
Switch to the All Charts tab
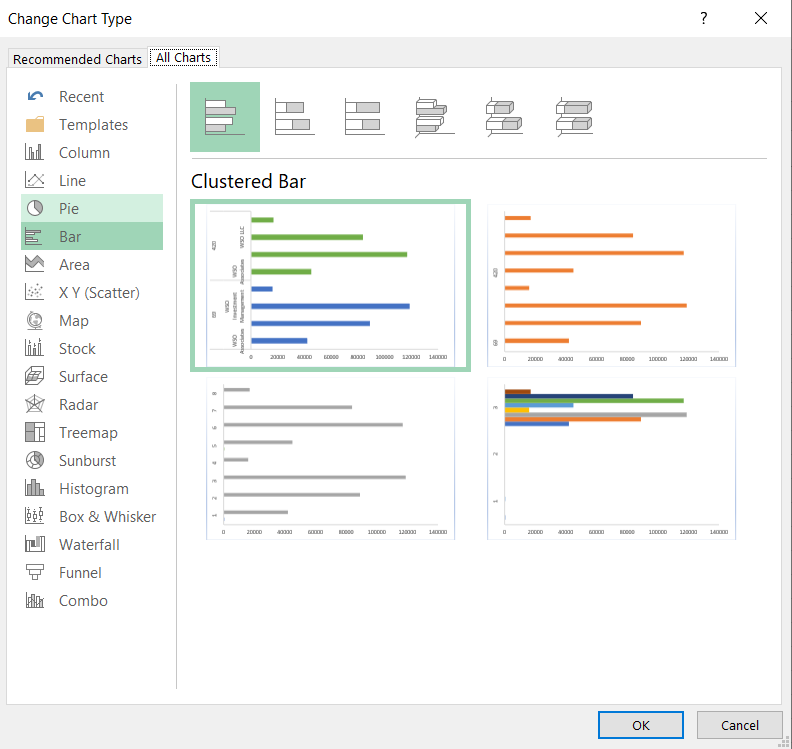tap(183, 58)
